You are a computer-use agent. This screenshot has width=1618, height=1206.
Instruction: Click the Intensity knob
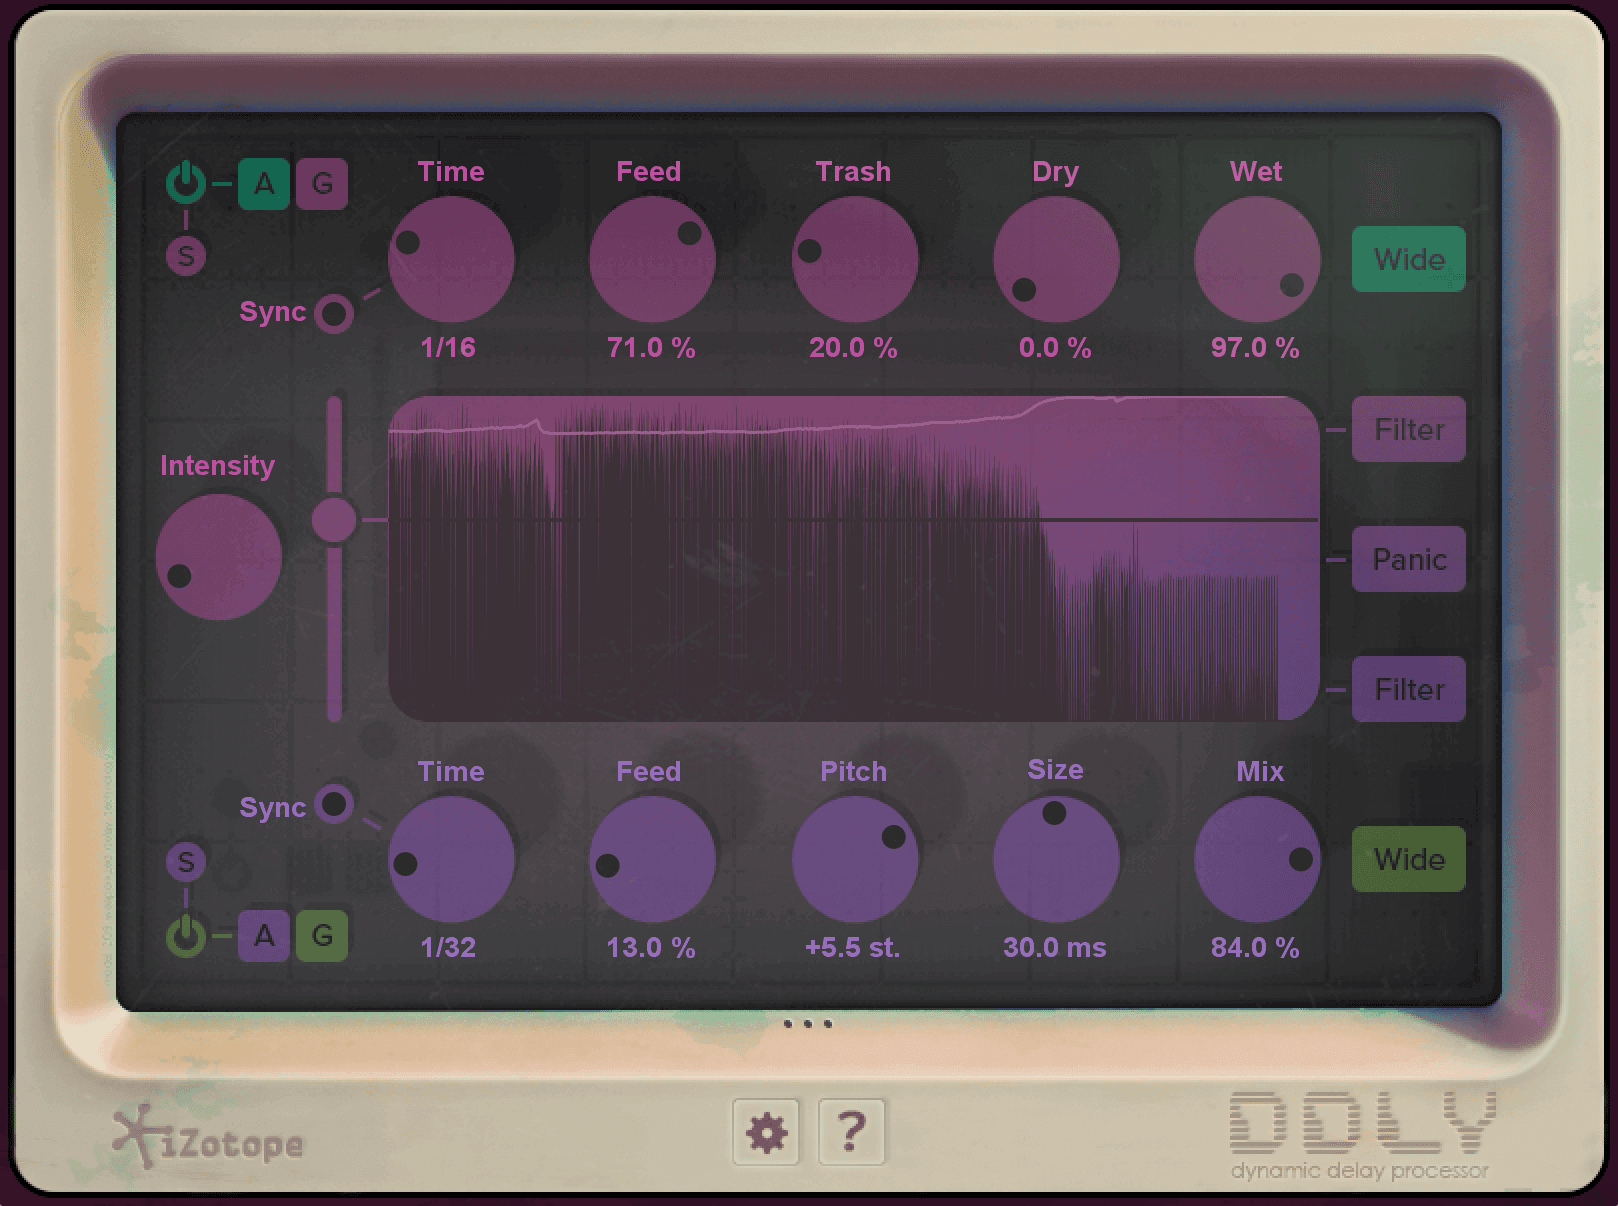pos(219,557)
